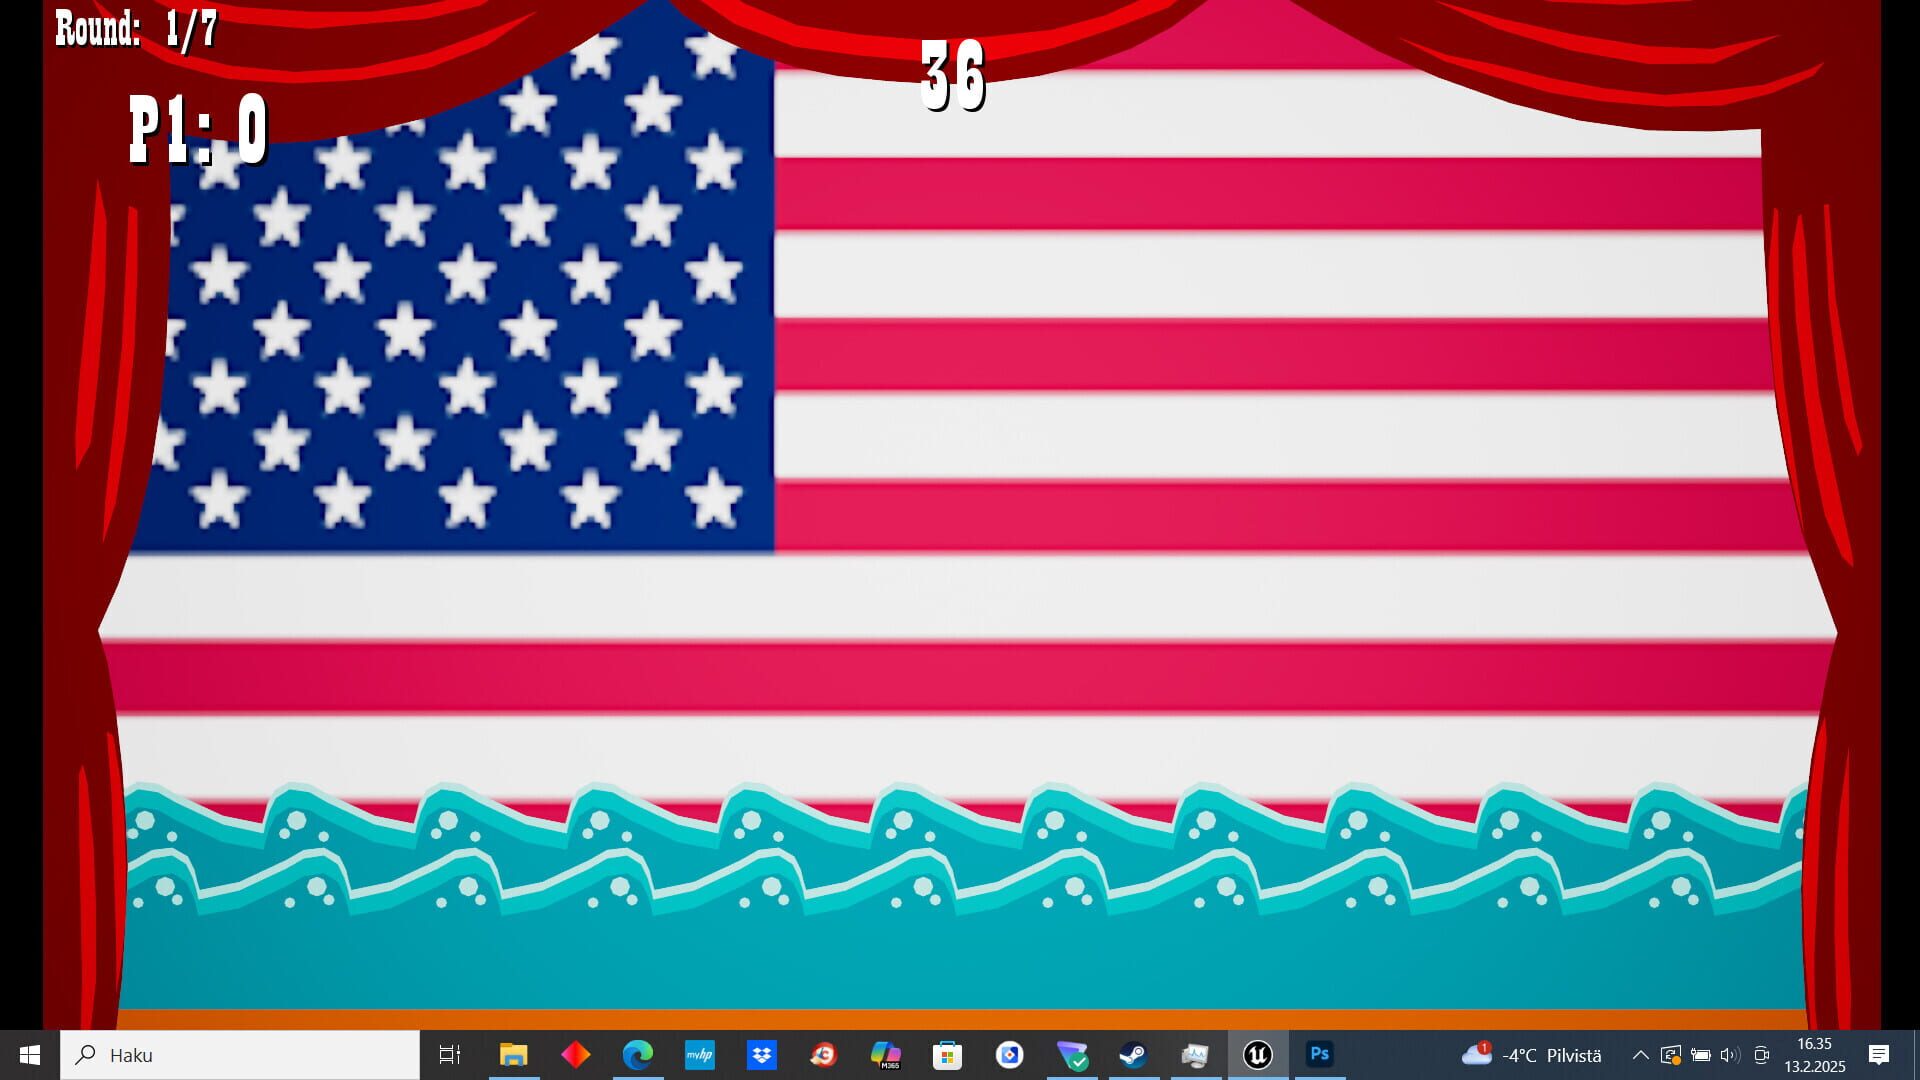Open the battery status flyout

1701,1055
